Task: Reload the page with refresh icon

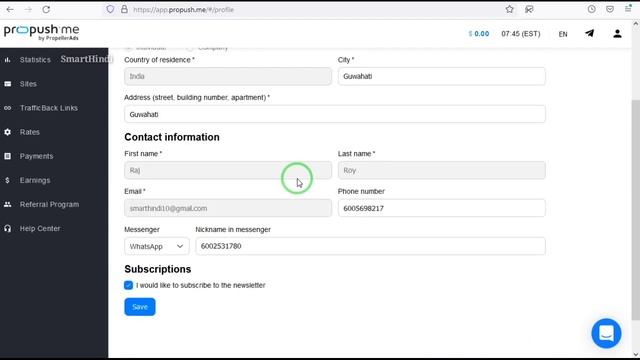Action: 46,9
